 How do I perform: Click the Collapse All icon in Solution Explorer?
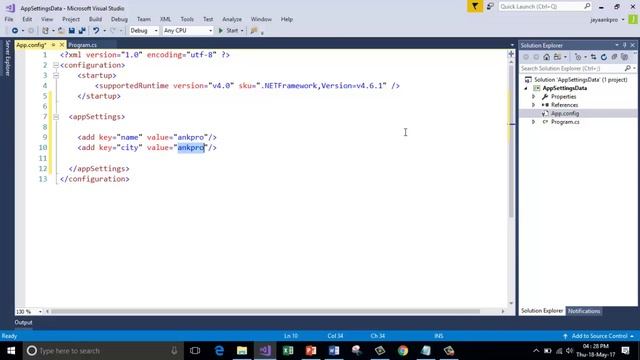[614, 57]
